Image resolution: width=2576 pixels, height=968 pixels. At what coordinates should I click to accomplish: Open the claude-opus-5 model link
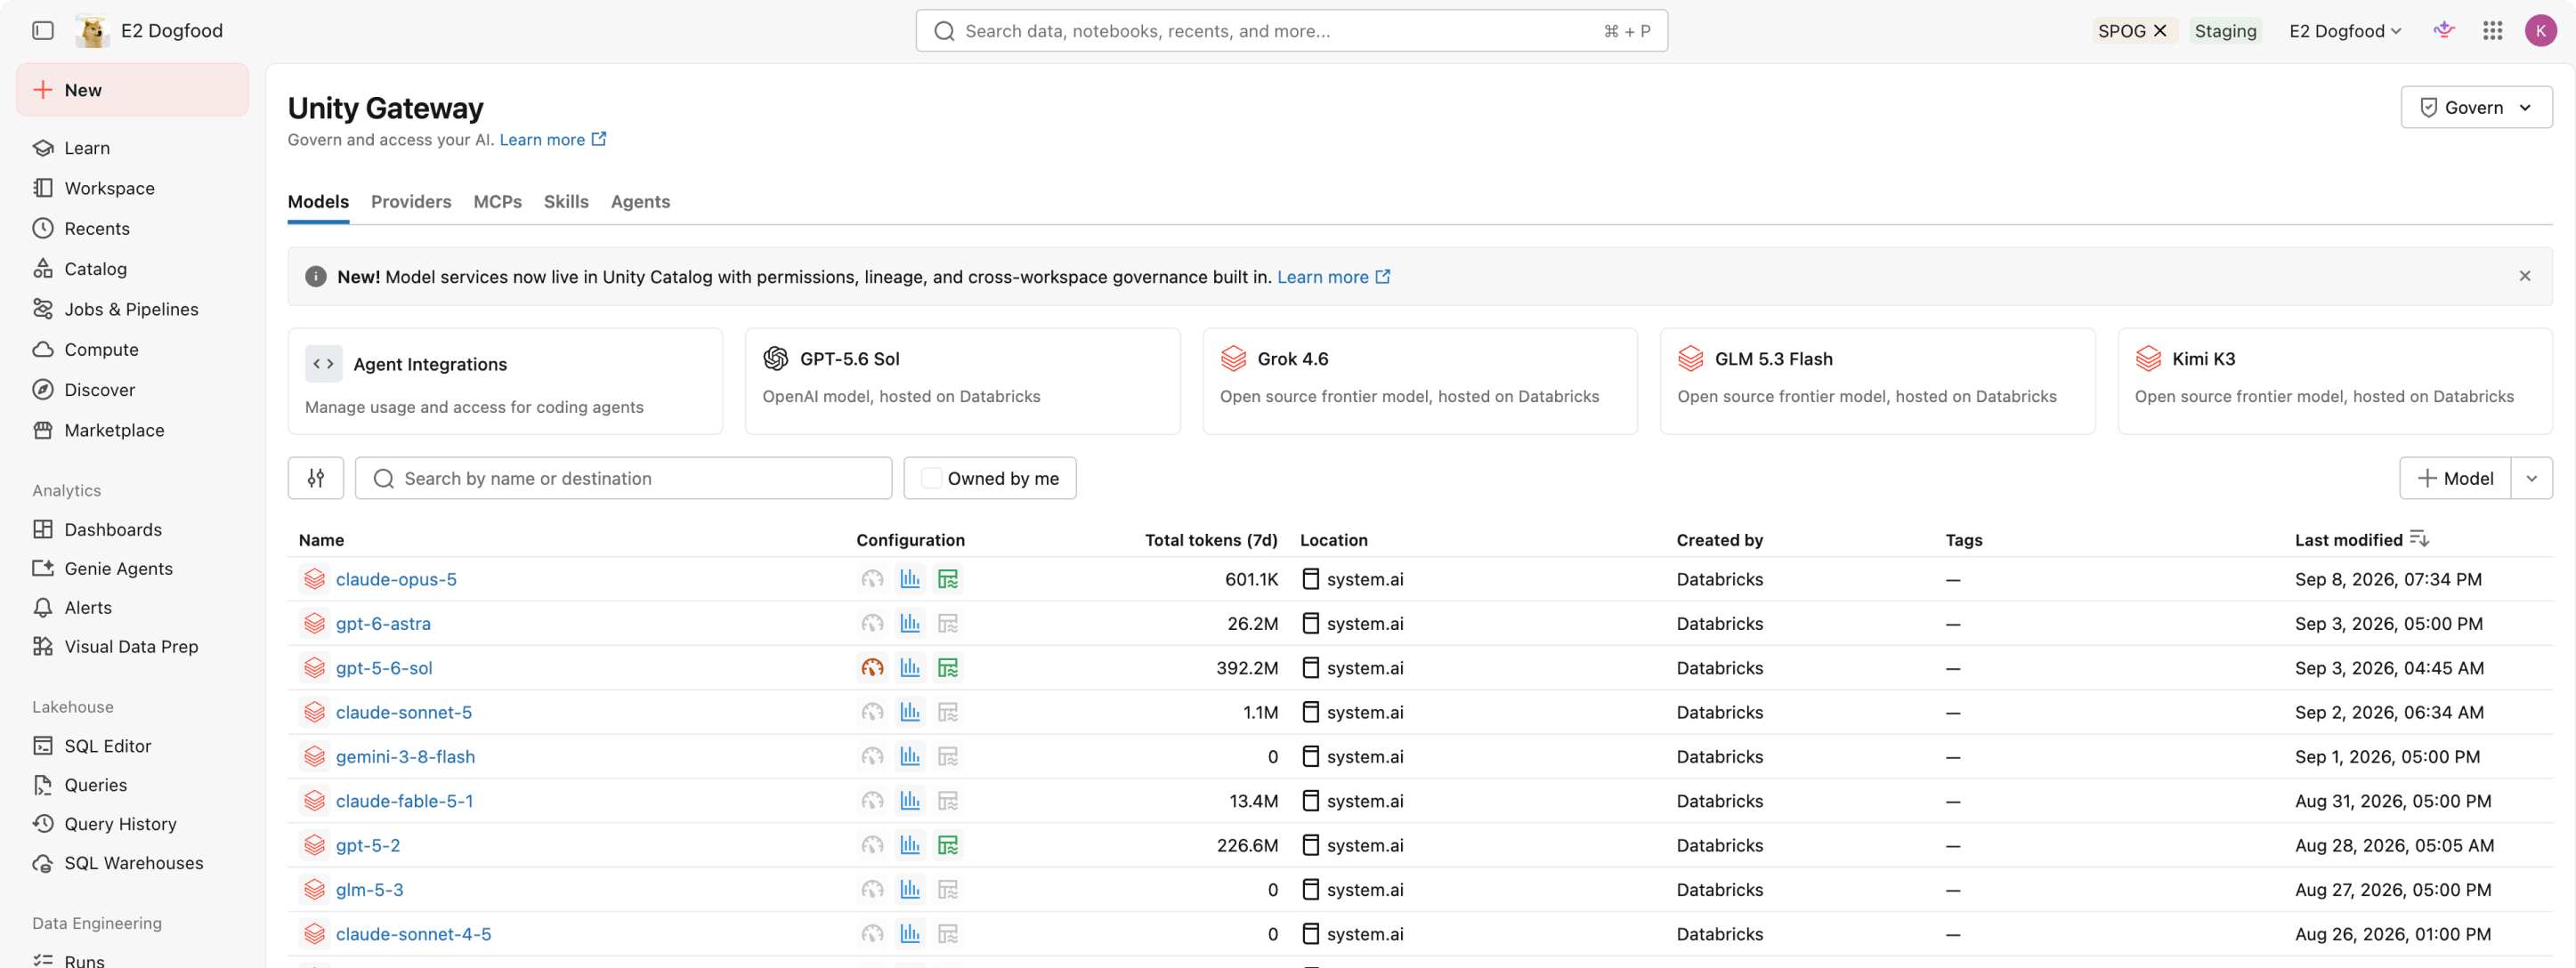coord(396,579)
